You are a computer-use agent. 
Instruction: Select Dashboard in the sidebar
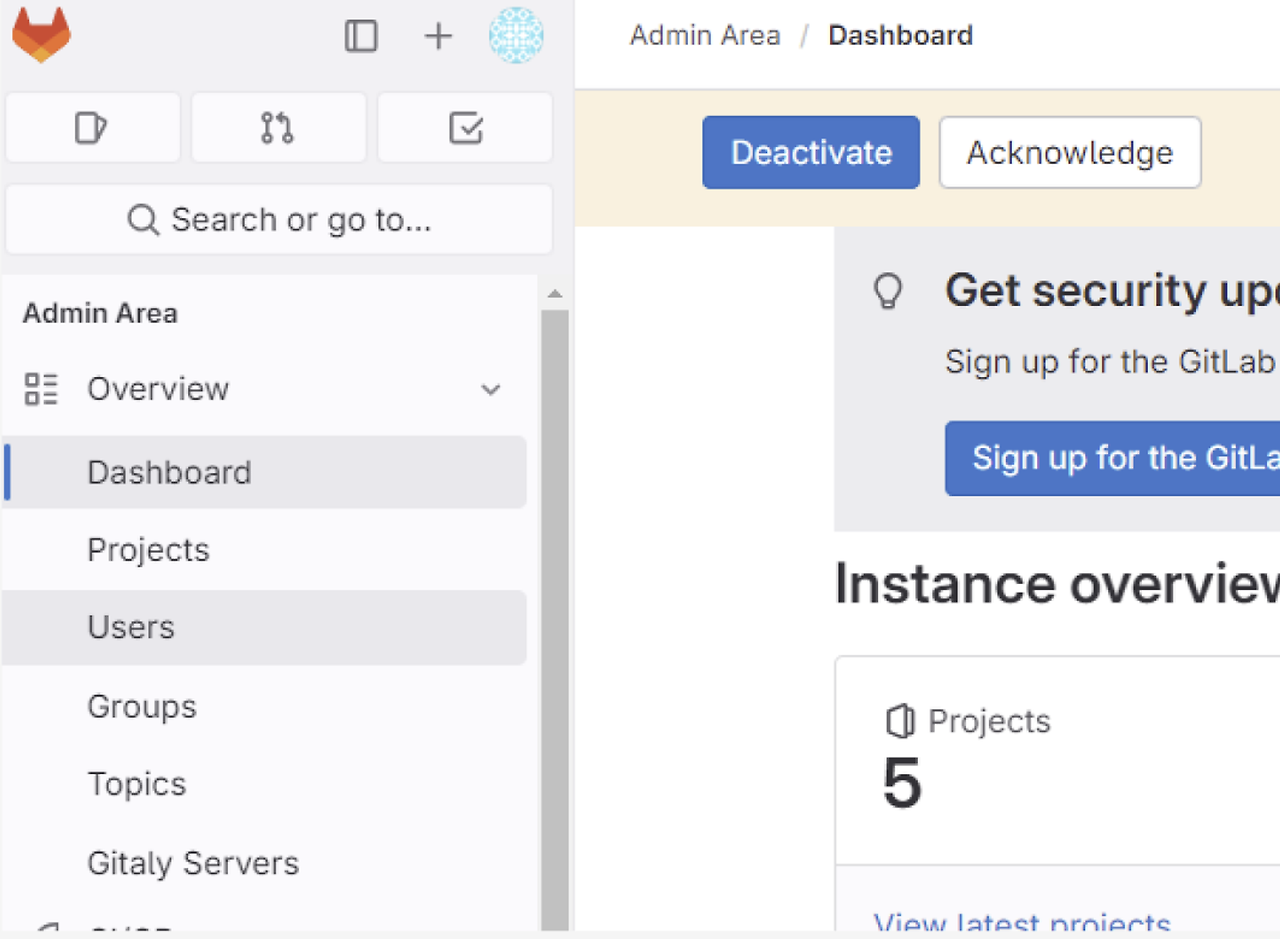[265, 472]
